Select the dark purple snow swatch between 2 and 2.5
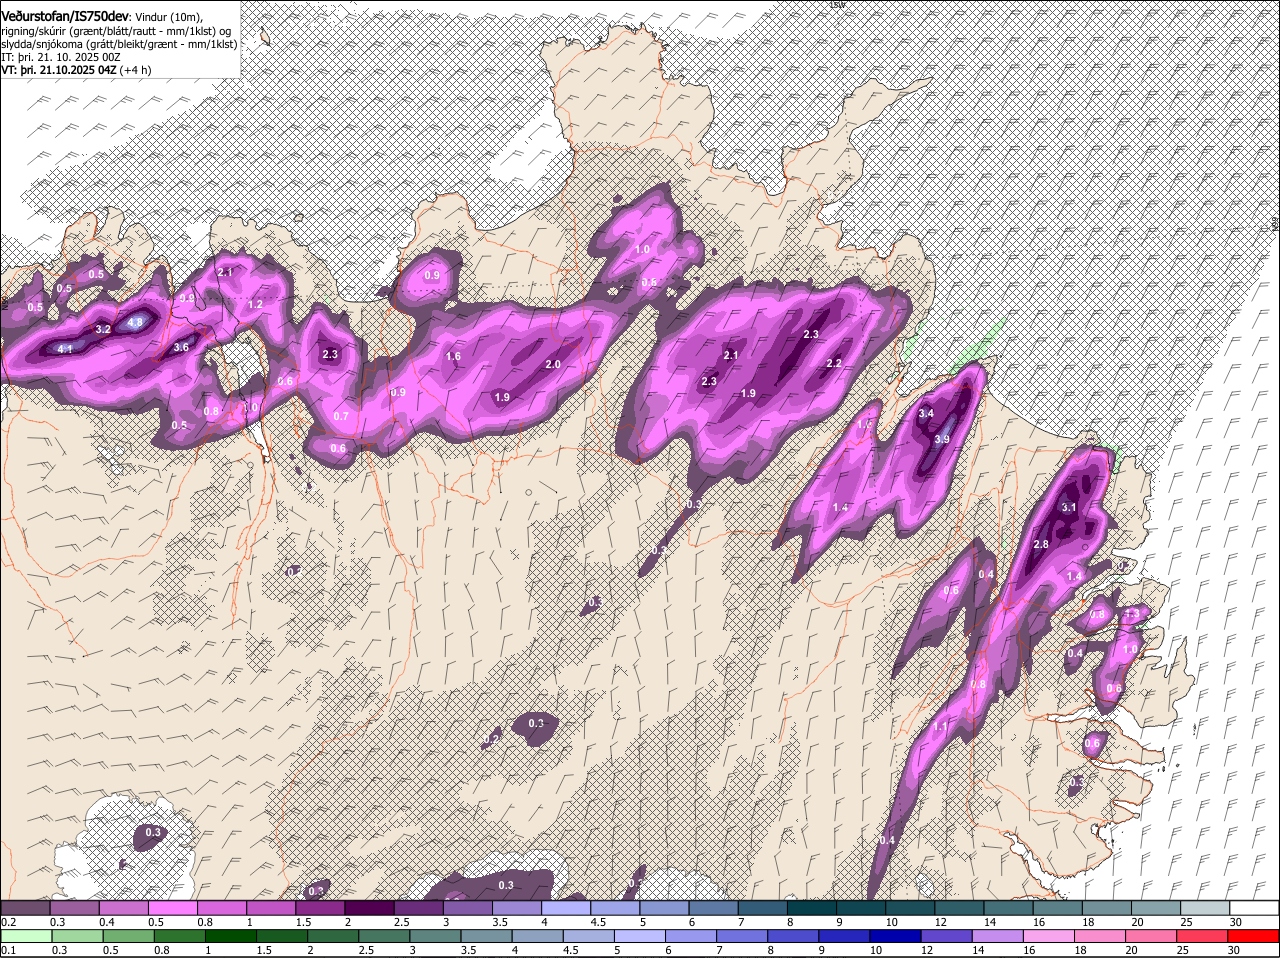1280x958 pixels. [x=369, y=908]
